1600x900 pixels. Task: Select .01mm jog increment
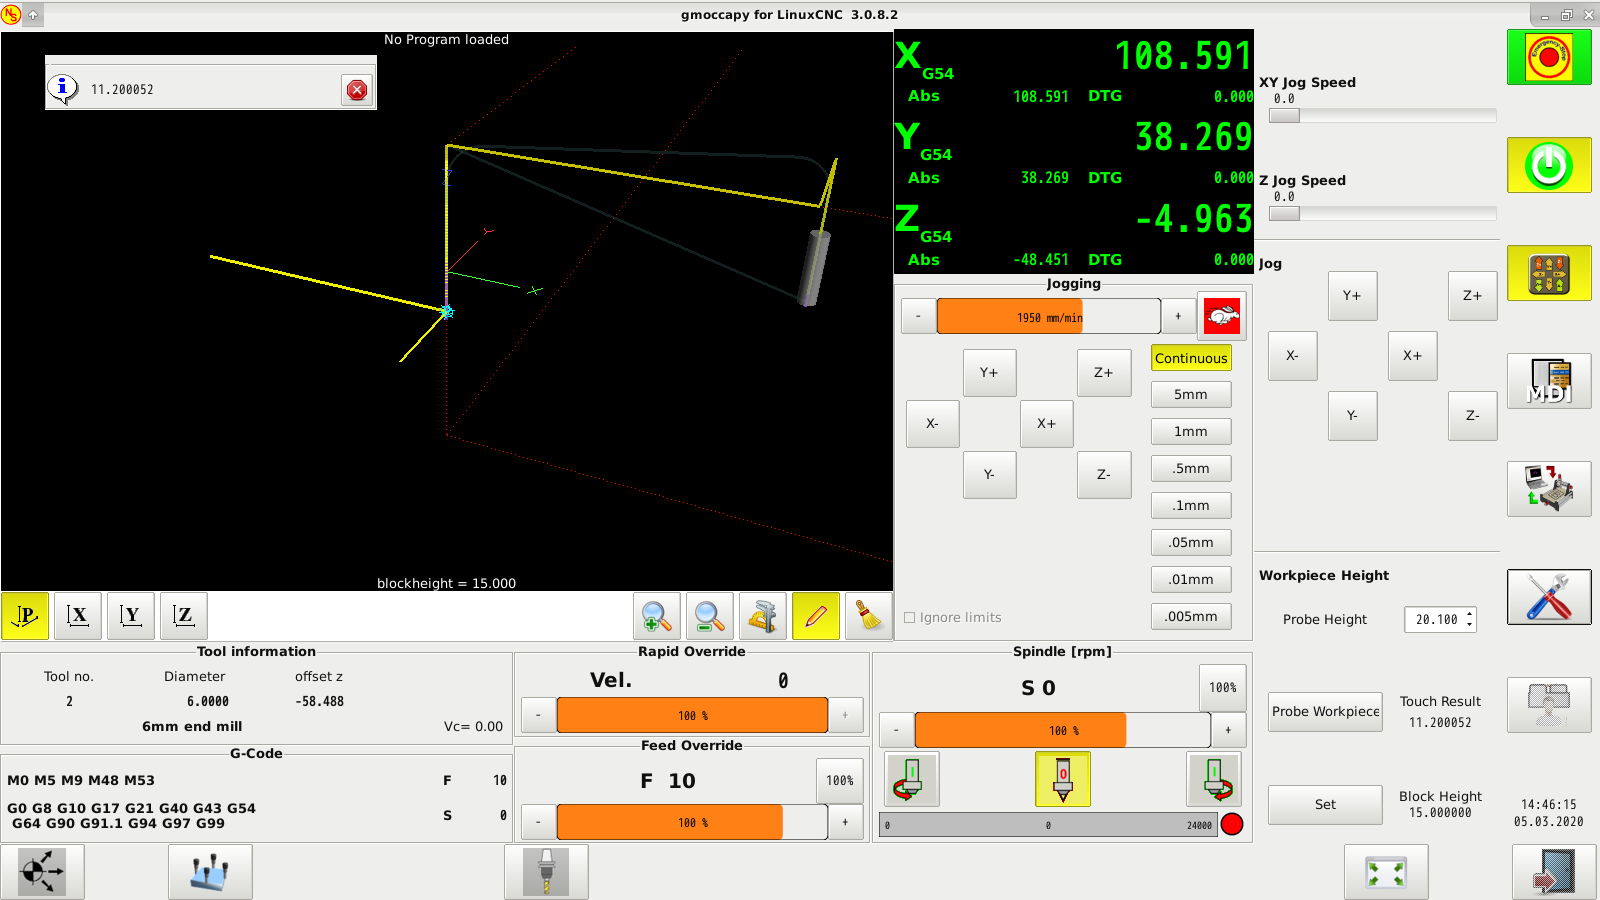pos(1191,580)
